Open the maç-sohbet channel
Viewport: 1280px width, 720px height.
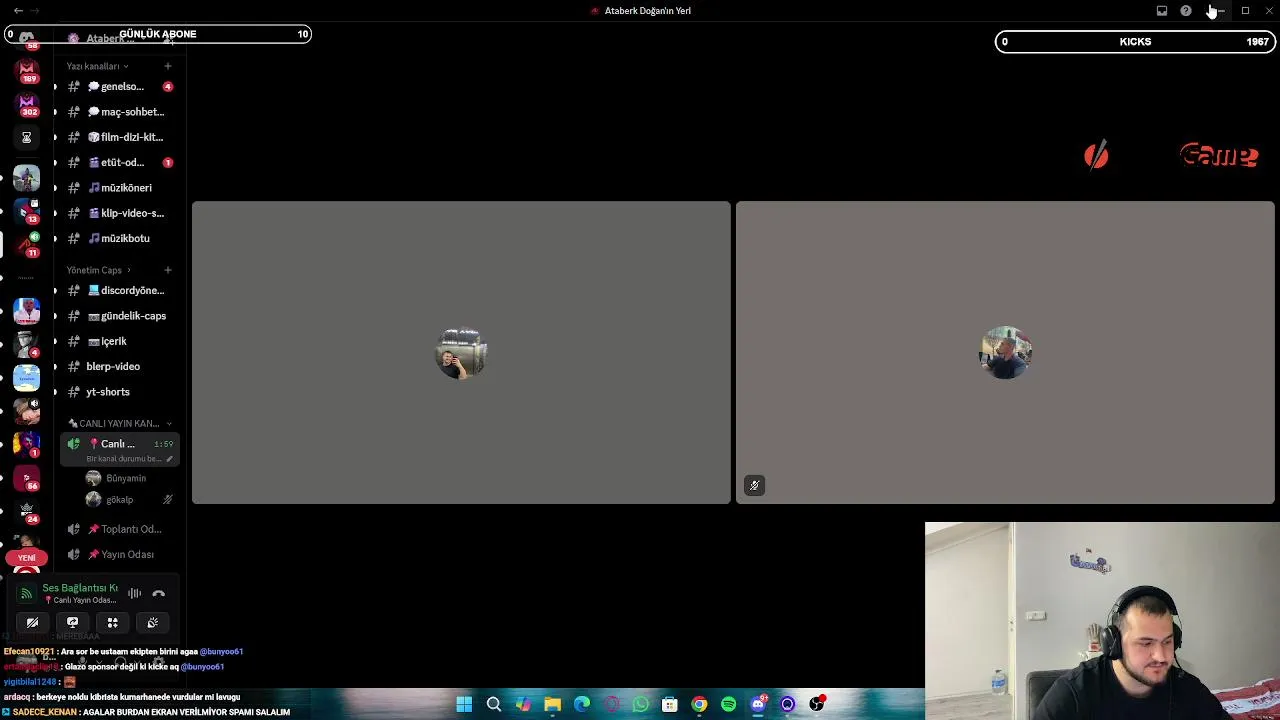click(120, 112)
